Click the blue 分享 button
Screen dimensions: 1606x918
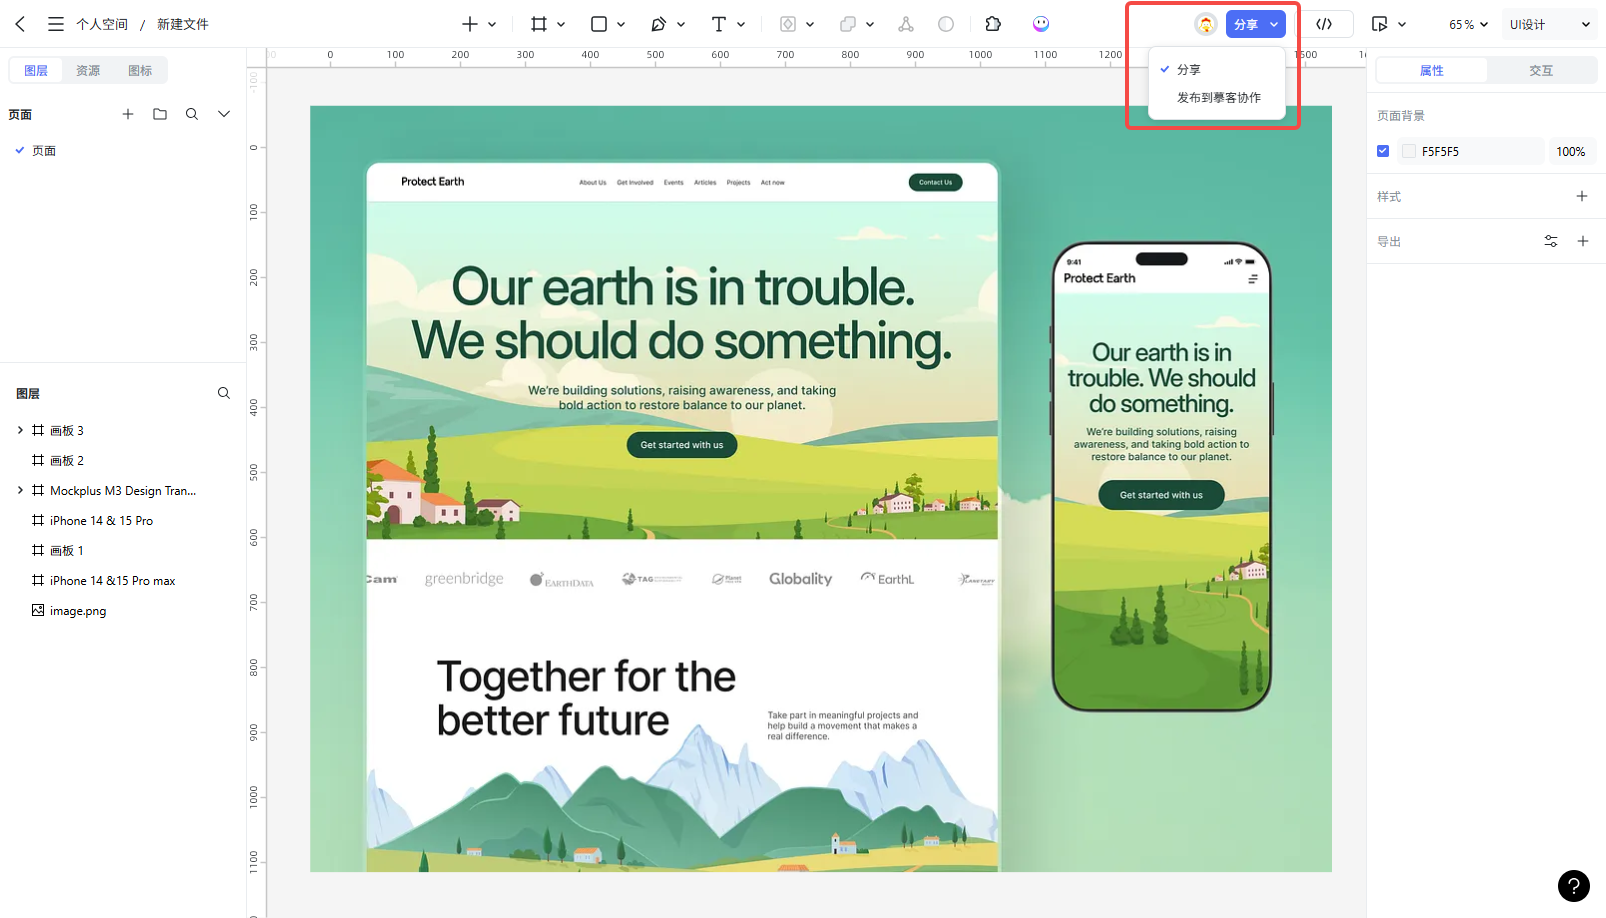point(1245,24)
